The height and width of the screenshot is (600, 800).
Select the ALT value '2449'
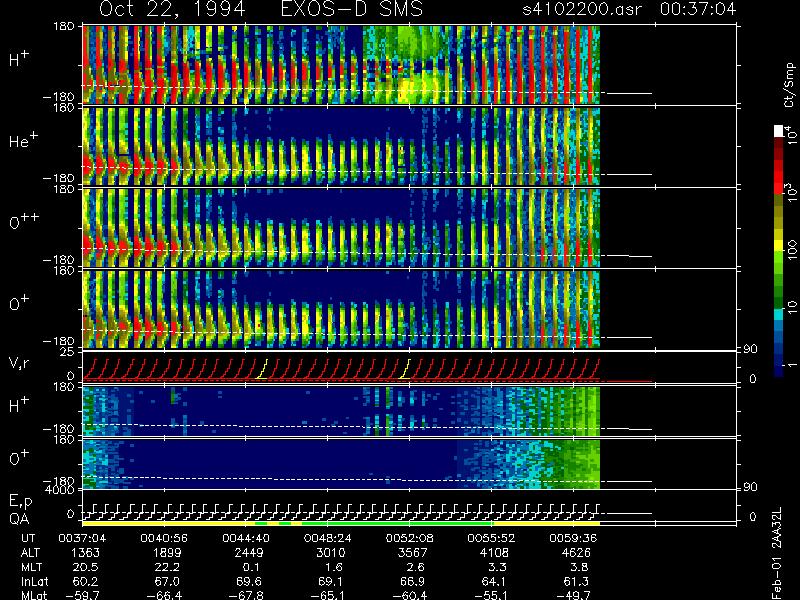click(x=249, y=553)
